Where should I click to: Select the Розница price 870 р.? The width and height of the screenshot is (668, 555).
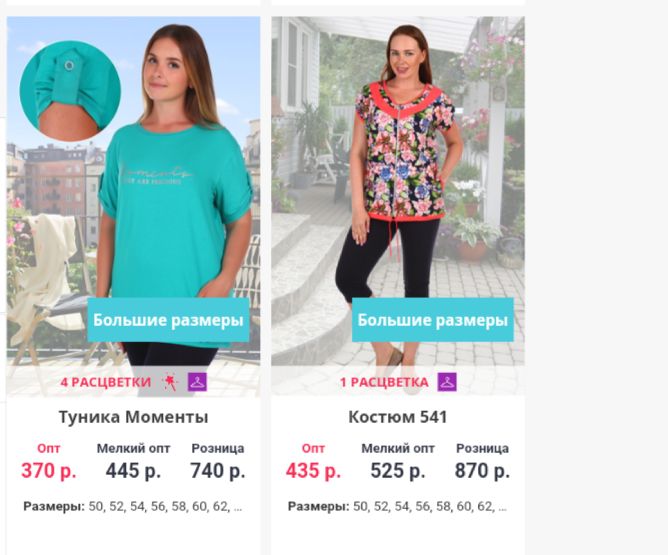(x=482, y=471)
